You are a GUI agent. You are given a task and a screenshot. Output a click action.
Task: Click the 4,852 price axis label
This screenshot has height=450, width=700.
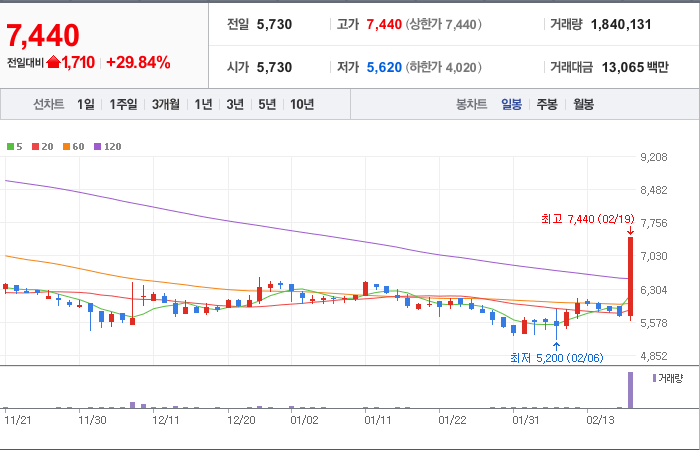point(654,356)
